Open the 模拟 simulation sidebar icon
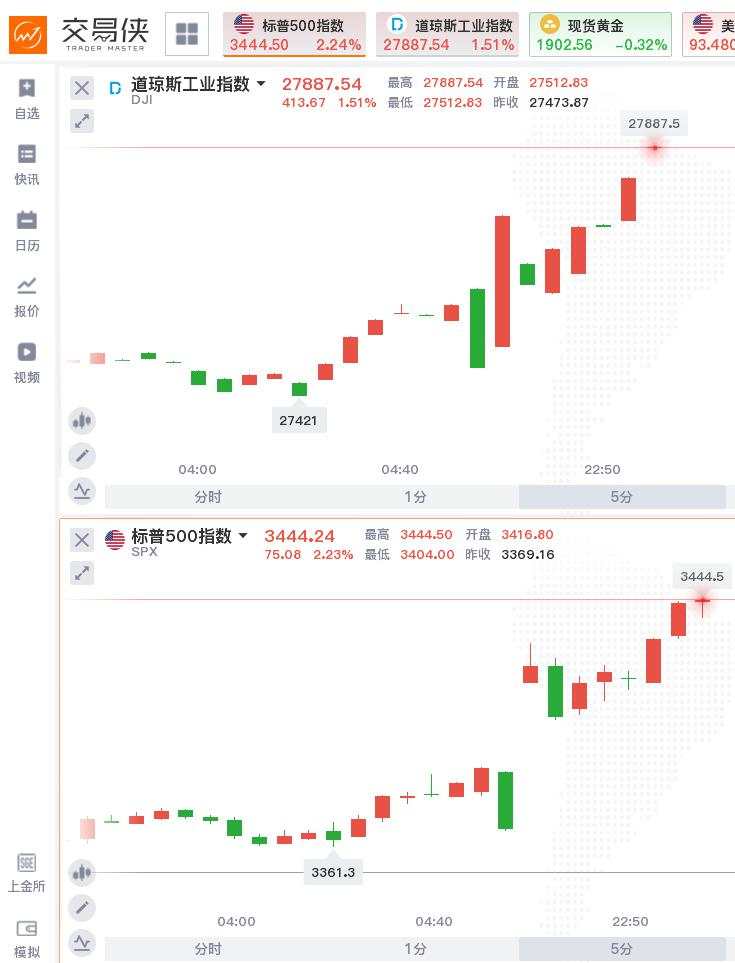Viewport: 735px width, 963px height. pyautogui.click(x=27, y=938)
